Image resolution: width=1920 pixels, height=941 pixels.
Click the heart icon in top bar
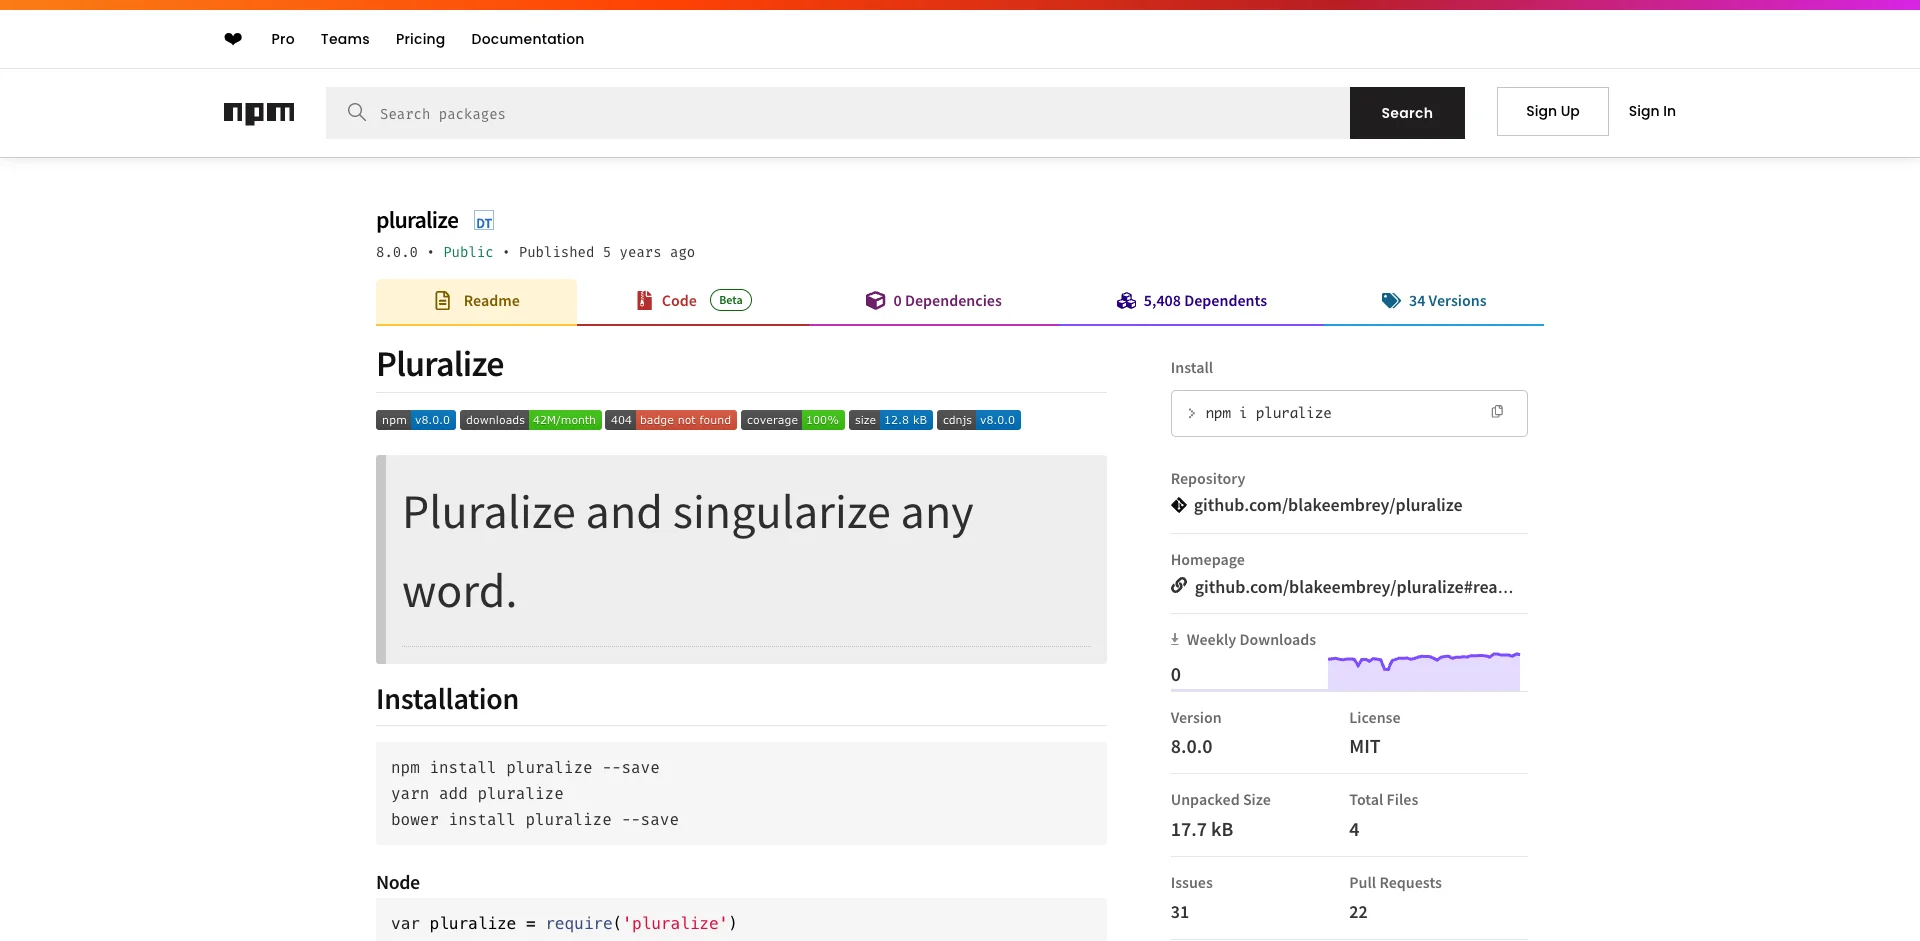(x=233, y=39)
